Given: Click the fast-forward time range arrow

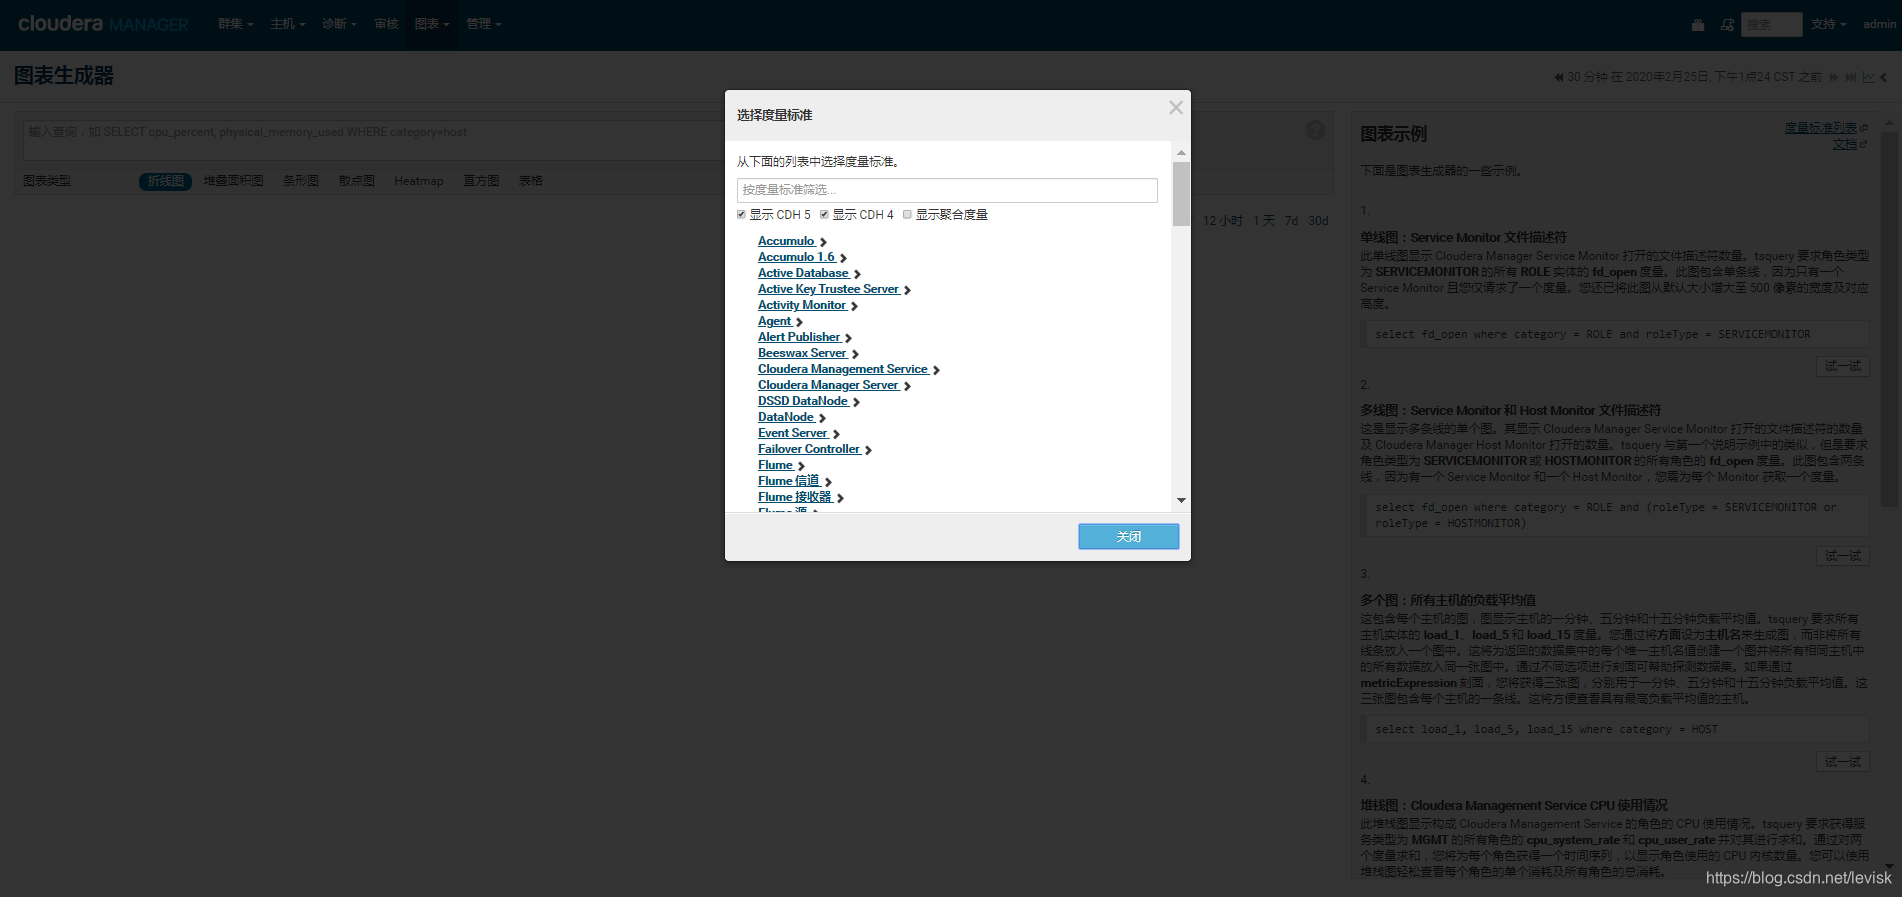Looking at the screenshot, I should tap(1834, 77).
